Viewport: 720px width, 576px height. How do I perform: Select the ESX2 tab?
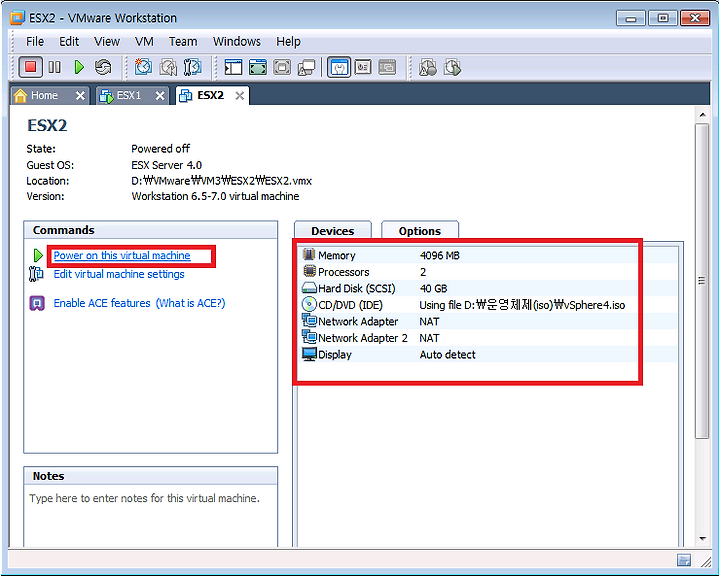point(210,96)
